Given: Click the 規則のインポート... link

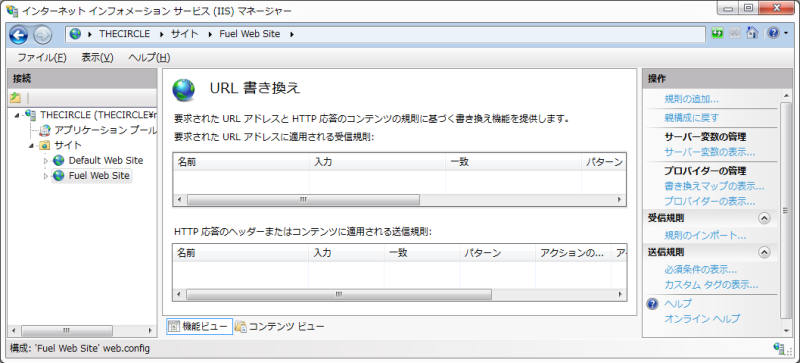Looking at the screenshot, I should point(705,235).
